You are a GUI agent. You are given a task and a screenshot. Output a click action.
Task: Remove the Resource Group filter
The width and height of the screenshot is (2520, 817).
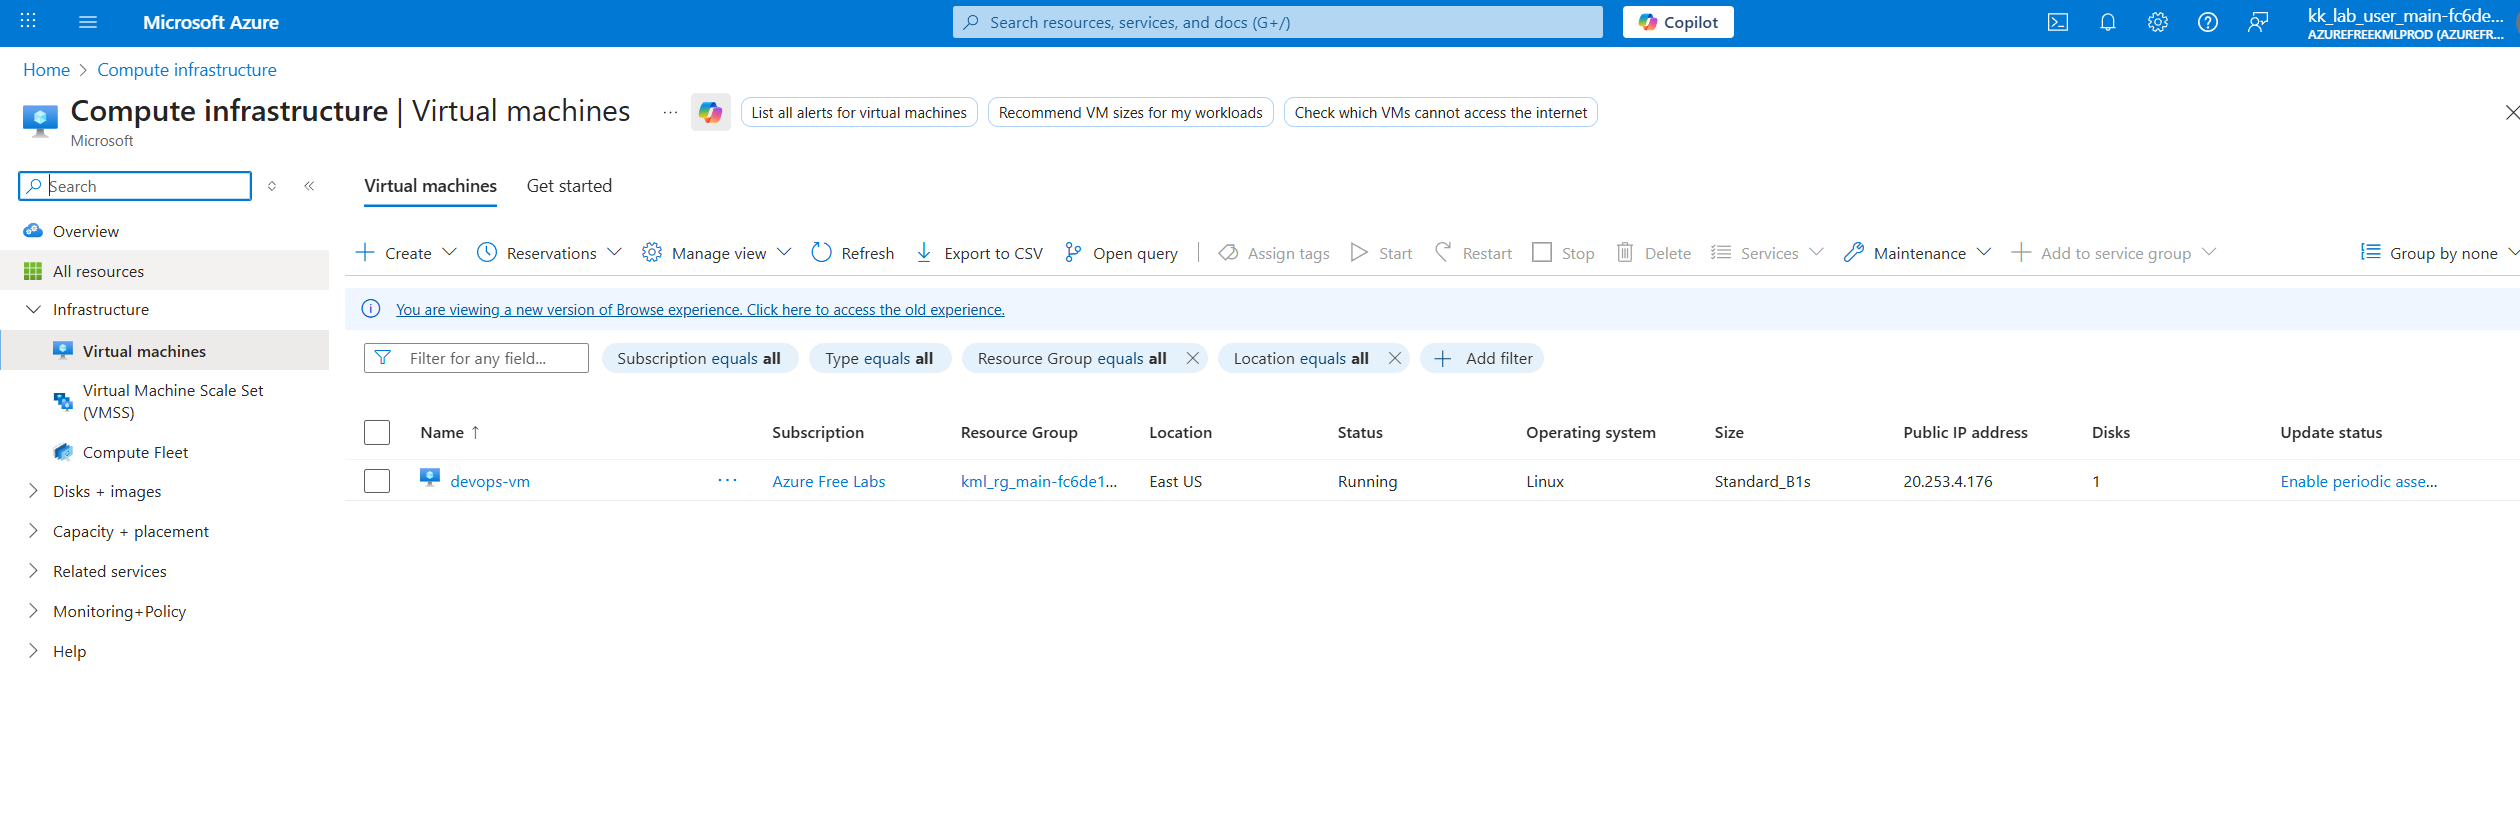pos(1192,358)
